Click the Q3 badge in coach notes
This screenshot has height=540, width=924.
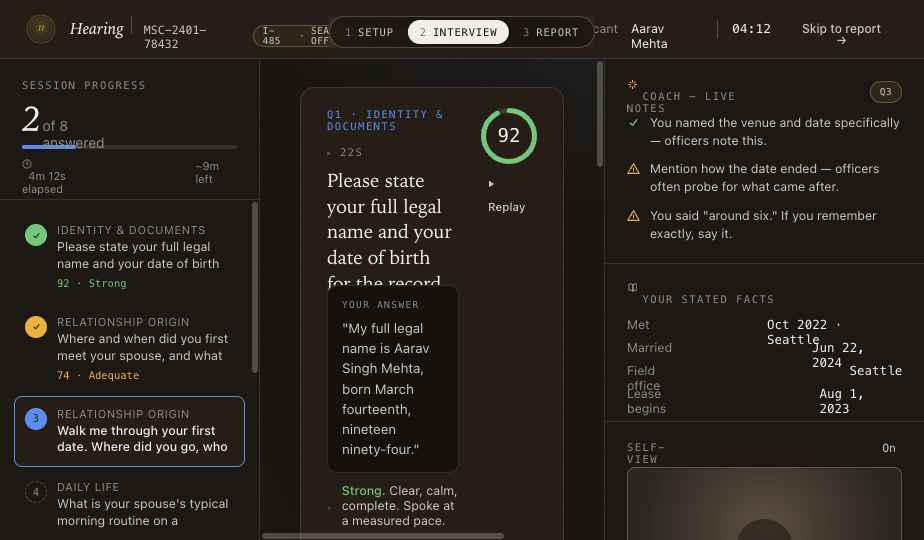[x=885, y=92]
